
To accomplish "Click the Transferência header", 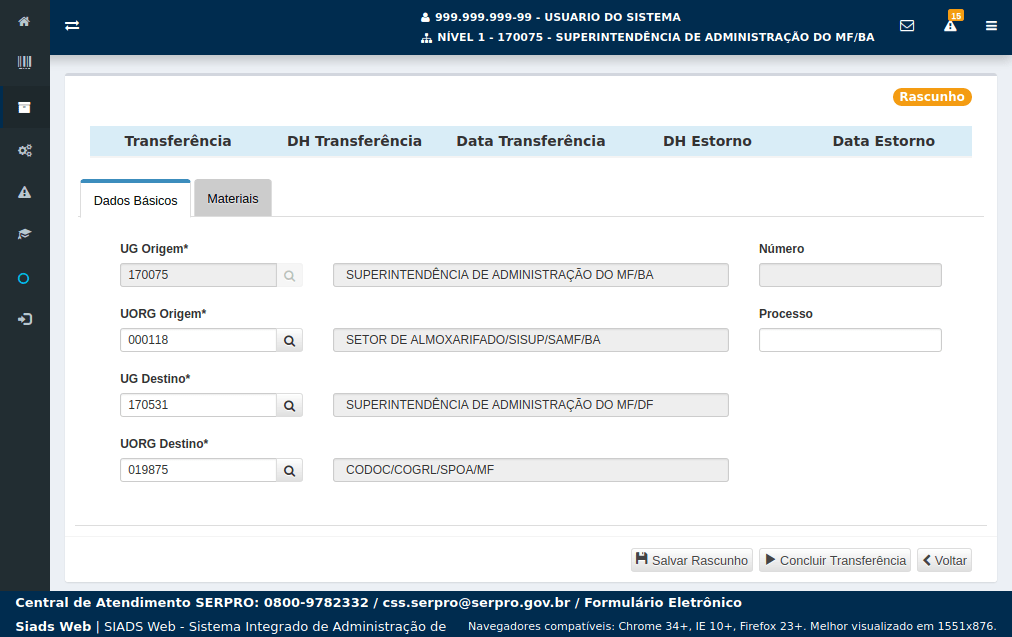I will click(x=177, y=141).
